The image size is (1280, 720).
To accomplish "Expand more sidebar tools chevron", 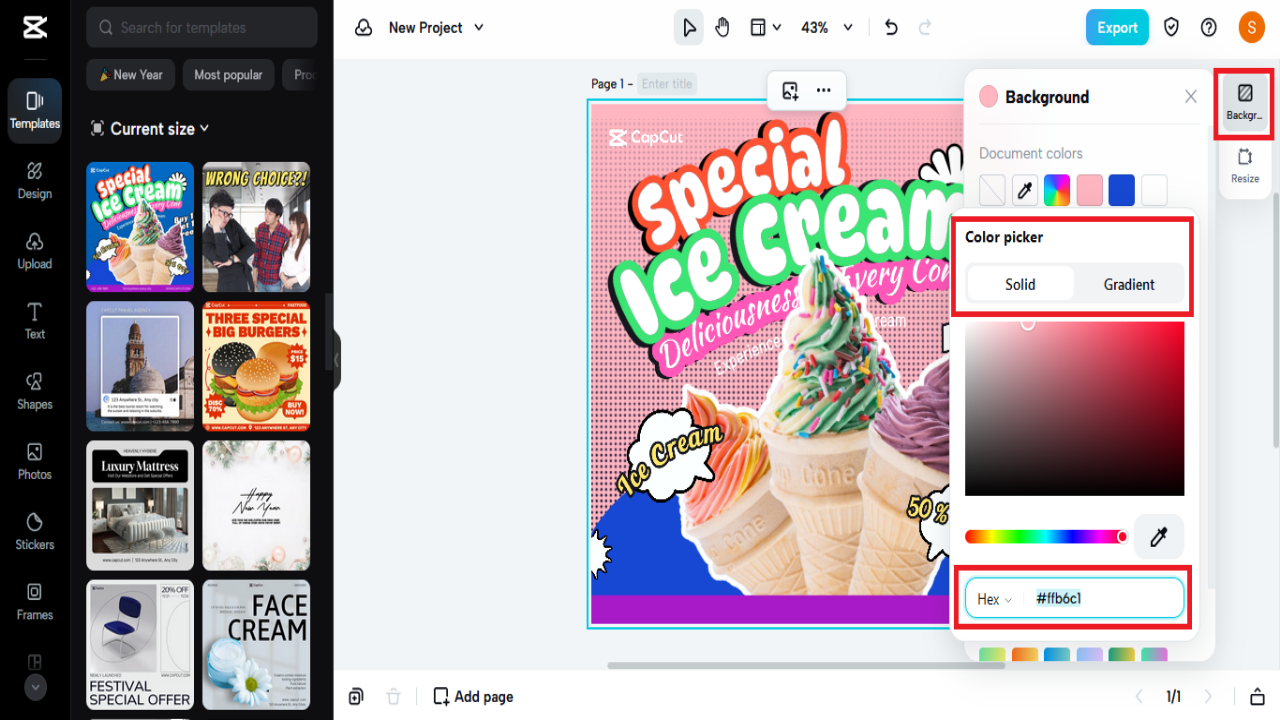I will pos(35,687).
